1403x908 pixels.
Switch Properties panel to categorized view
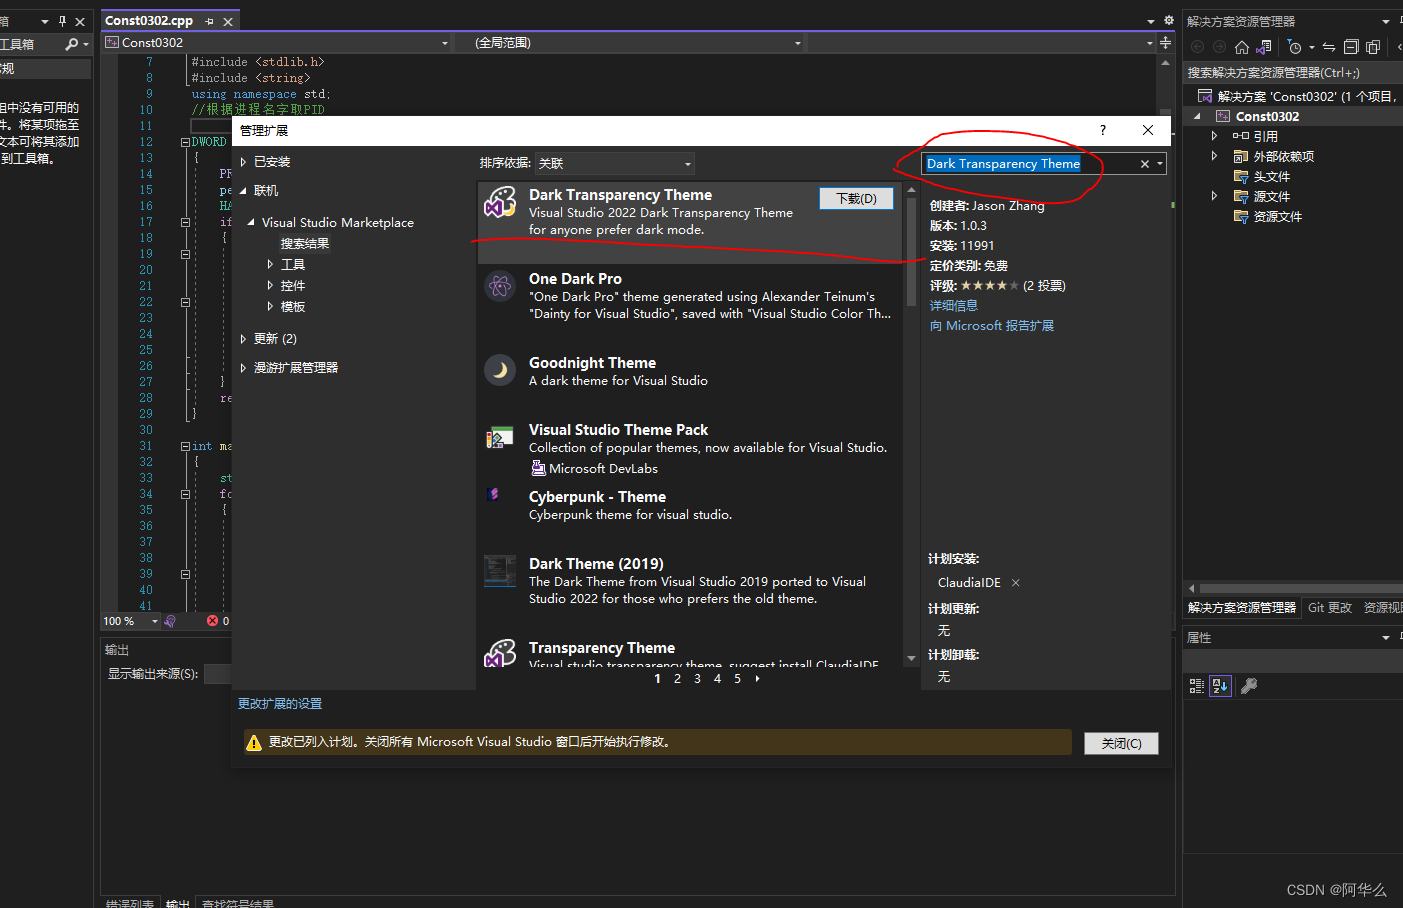pyautogui.click(x=1197, y=685)
